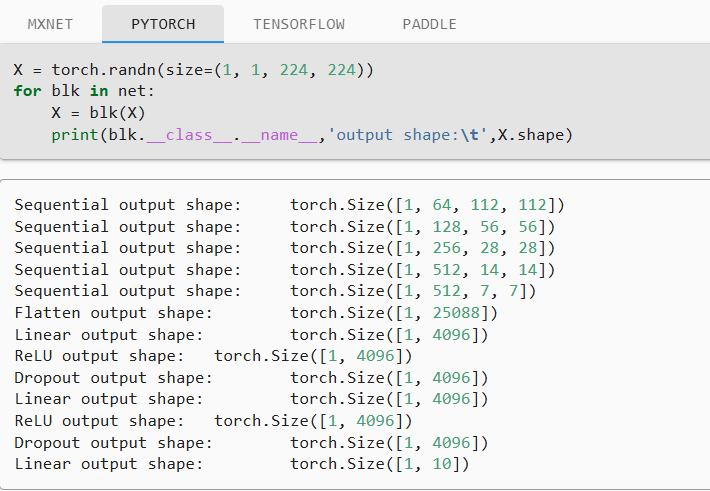Click the code line 'X = torch.randn(size=(1, 1, 224, 224))'
This screenshot has width=710, height=491.
193,70
